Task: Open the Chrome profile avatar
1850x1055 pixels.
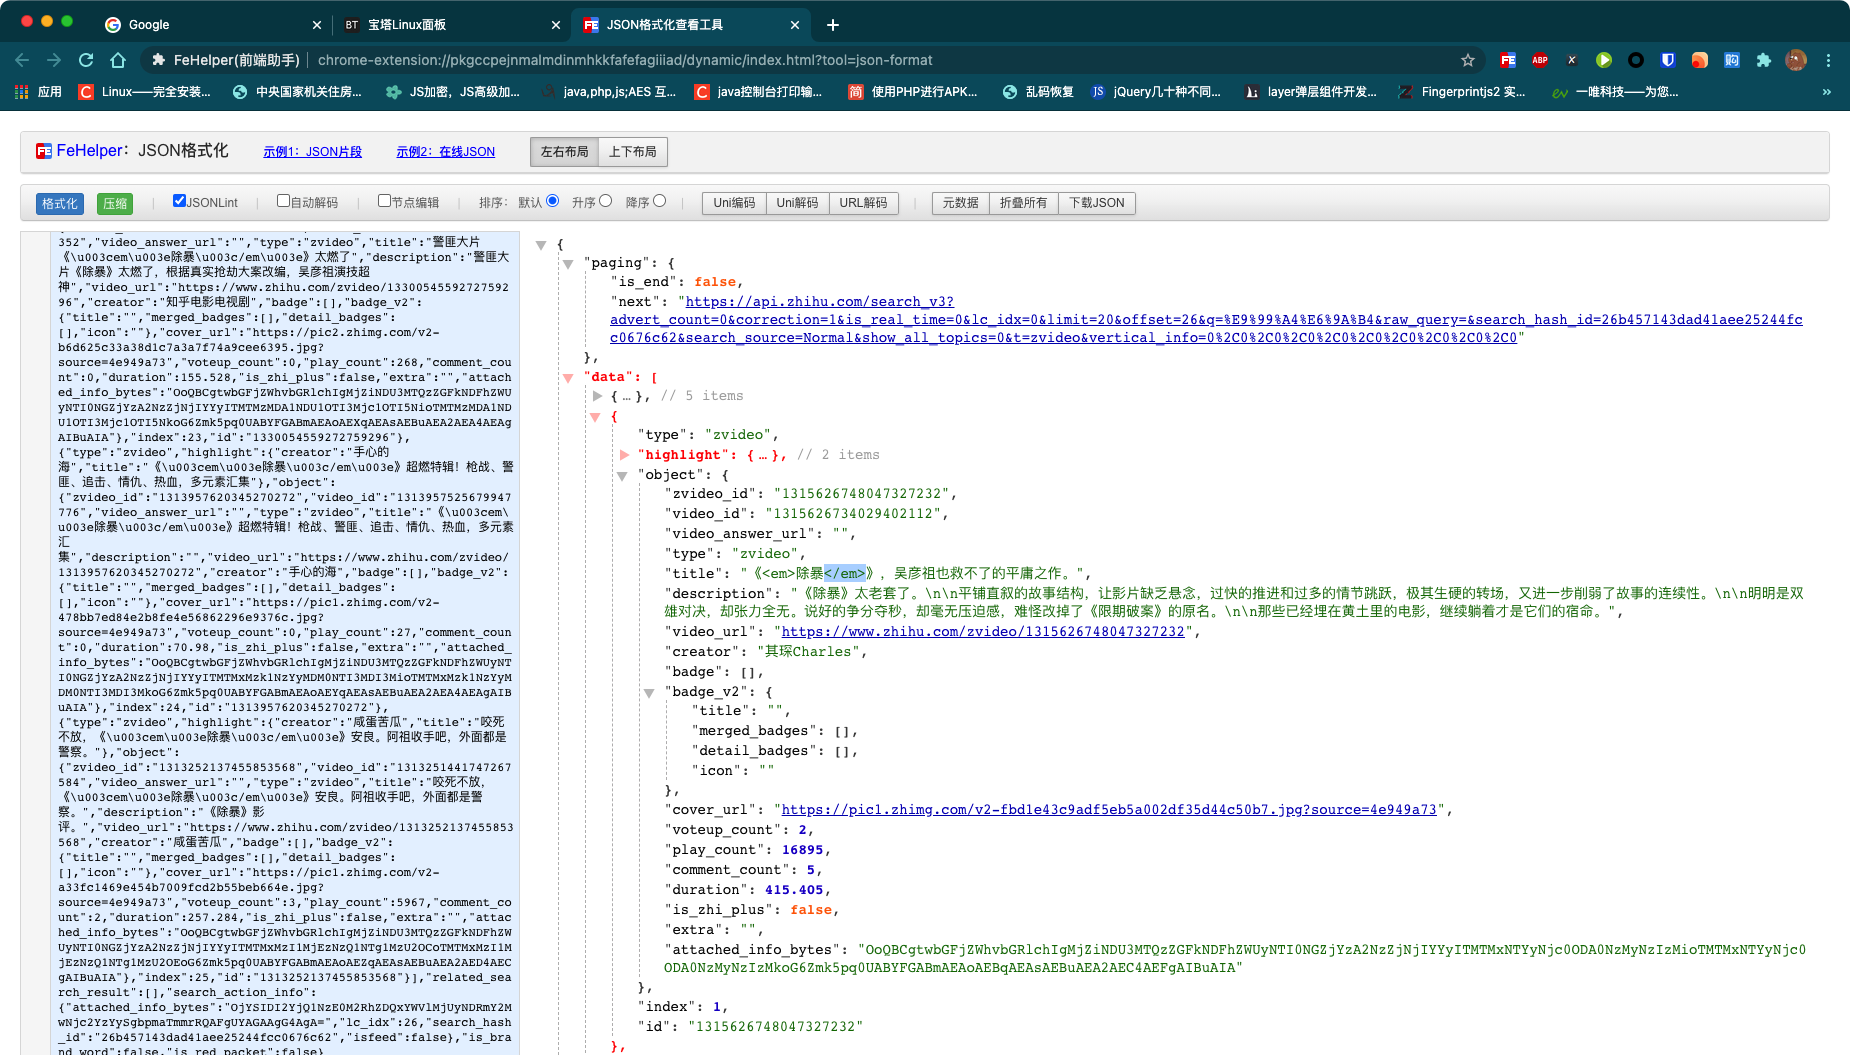Action: [1796, 60]
